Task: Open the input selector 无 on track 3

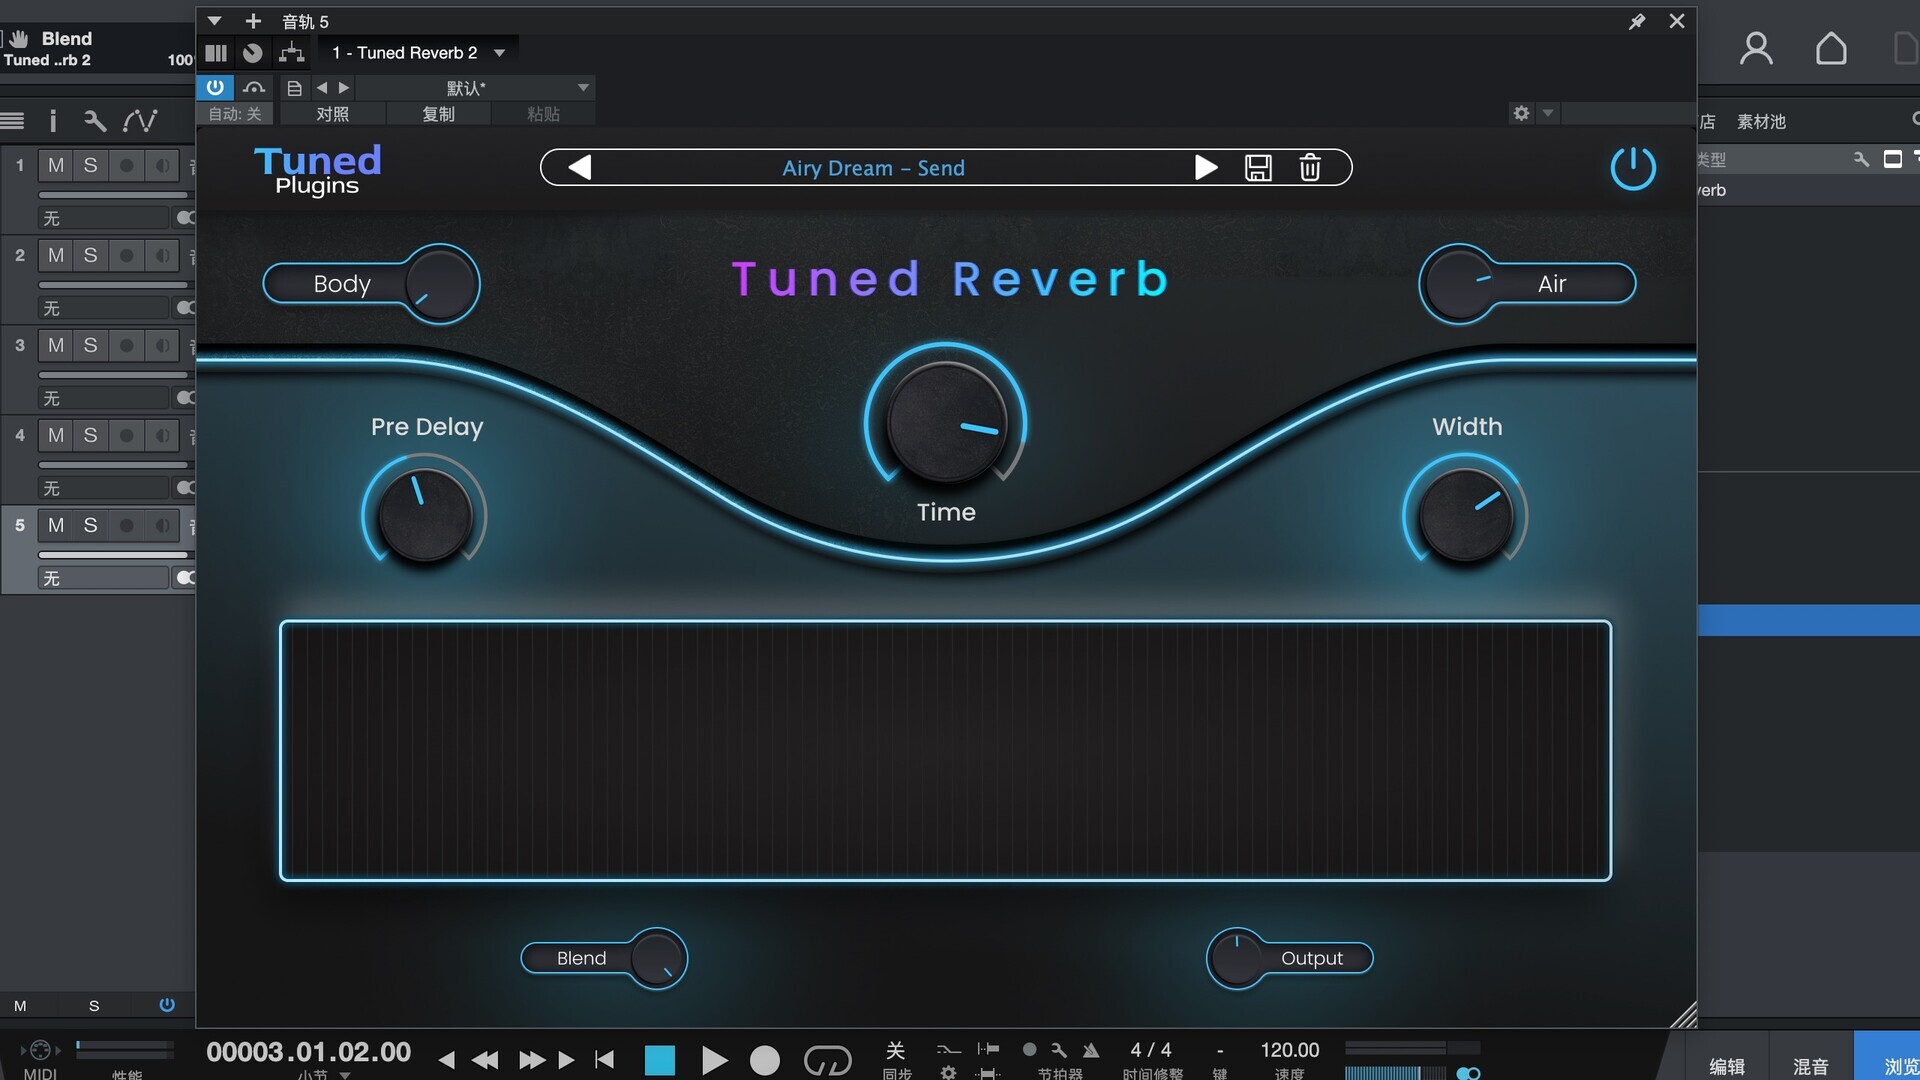Action: [104, 398]
